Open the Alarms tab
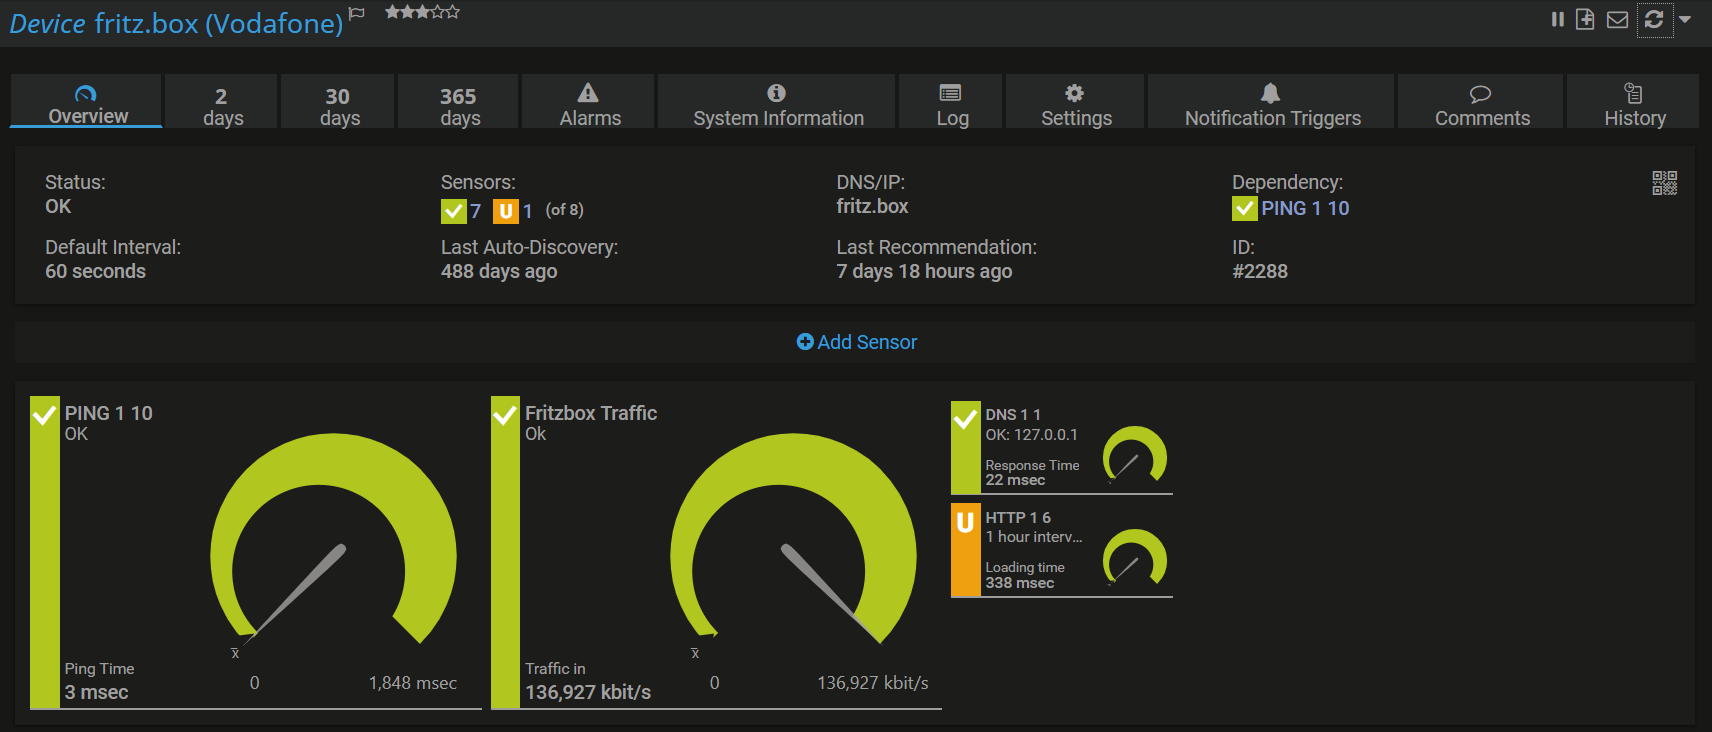Viewport: 1712px width, 732px height. tap(589, 104)
